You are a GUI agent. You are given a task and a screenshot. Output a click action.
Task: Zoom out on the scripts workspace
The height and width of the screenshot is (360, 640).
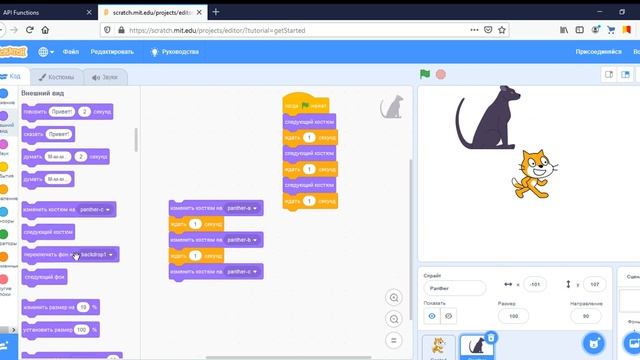click(x=394, y=319)
